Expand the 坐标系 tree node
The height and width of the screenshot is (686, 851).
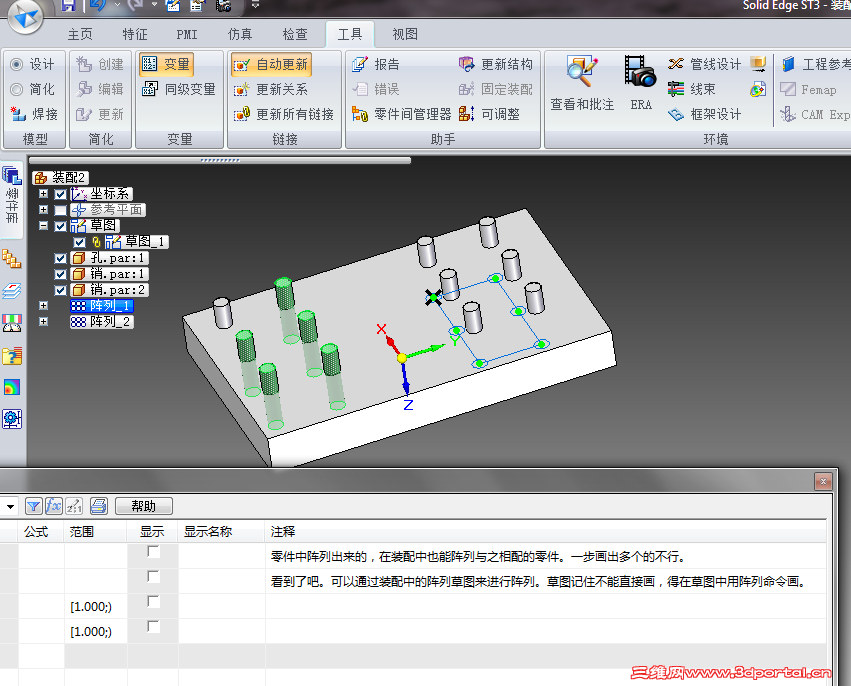click(x=43, y=194)
